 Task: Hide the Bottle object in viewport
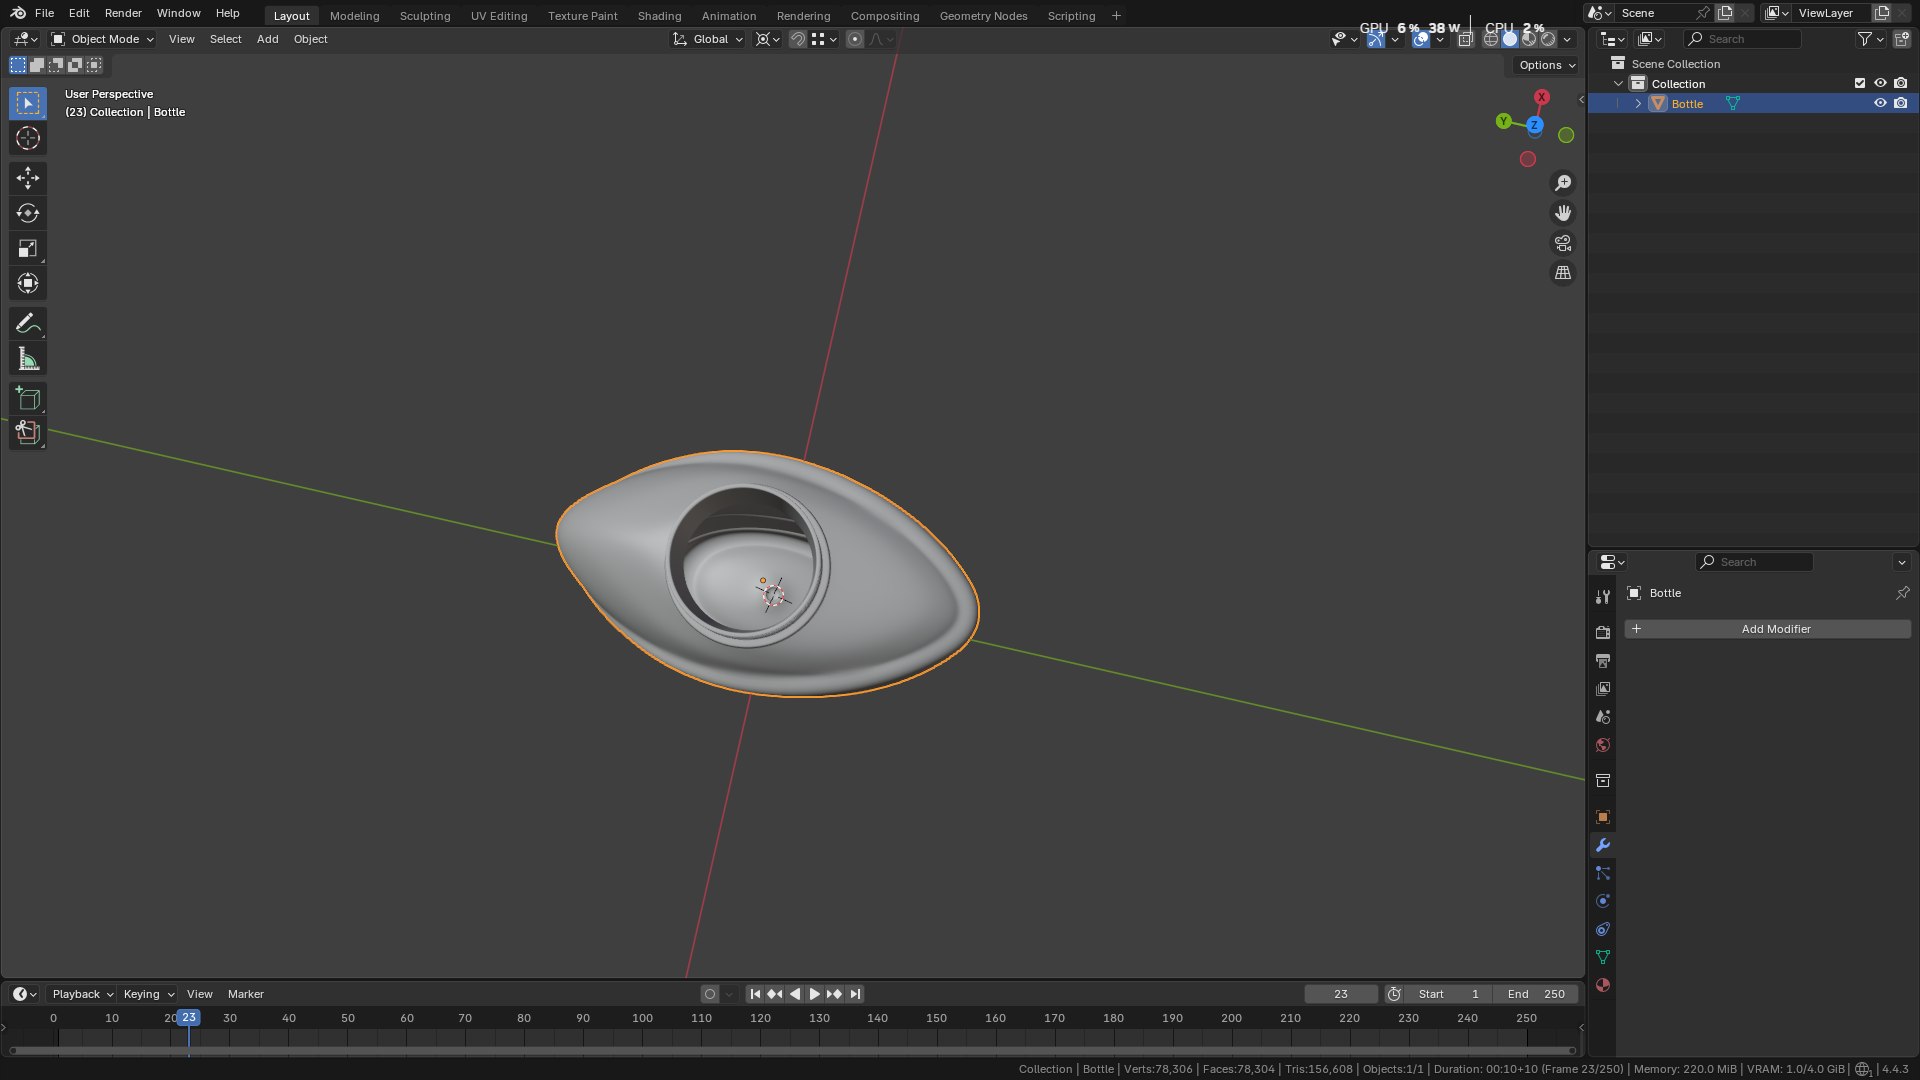[x=1880, y=103]
